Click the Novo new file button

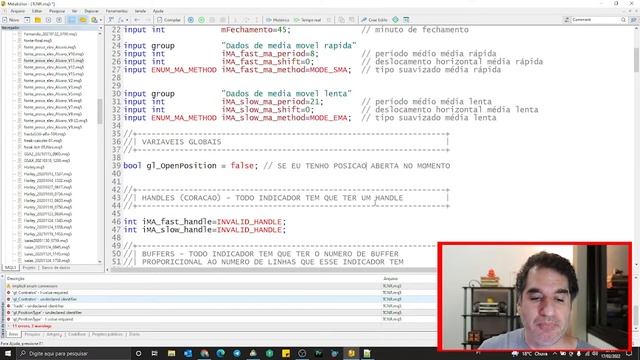tap(11, 20)
